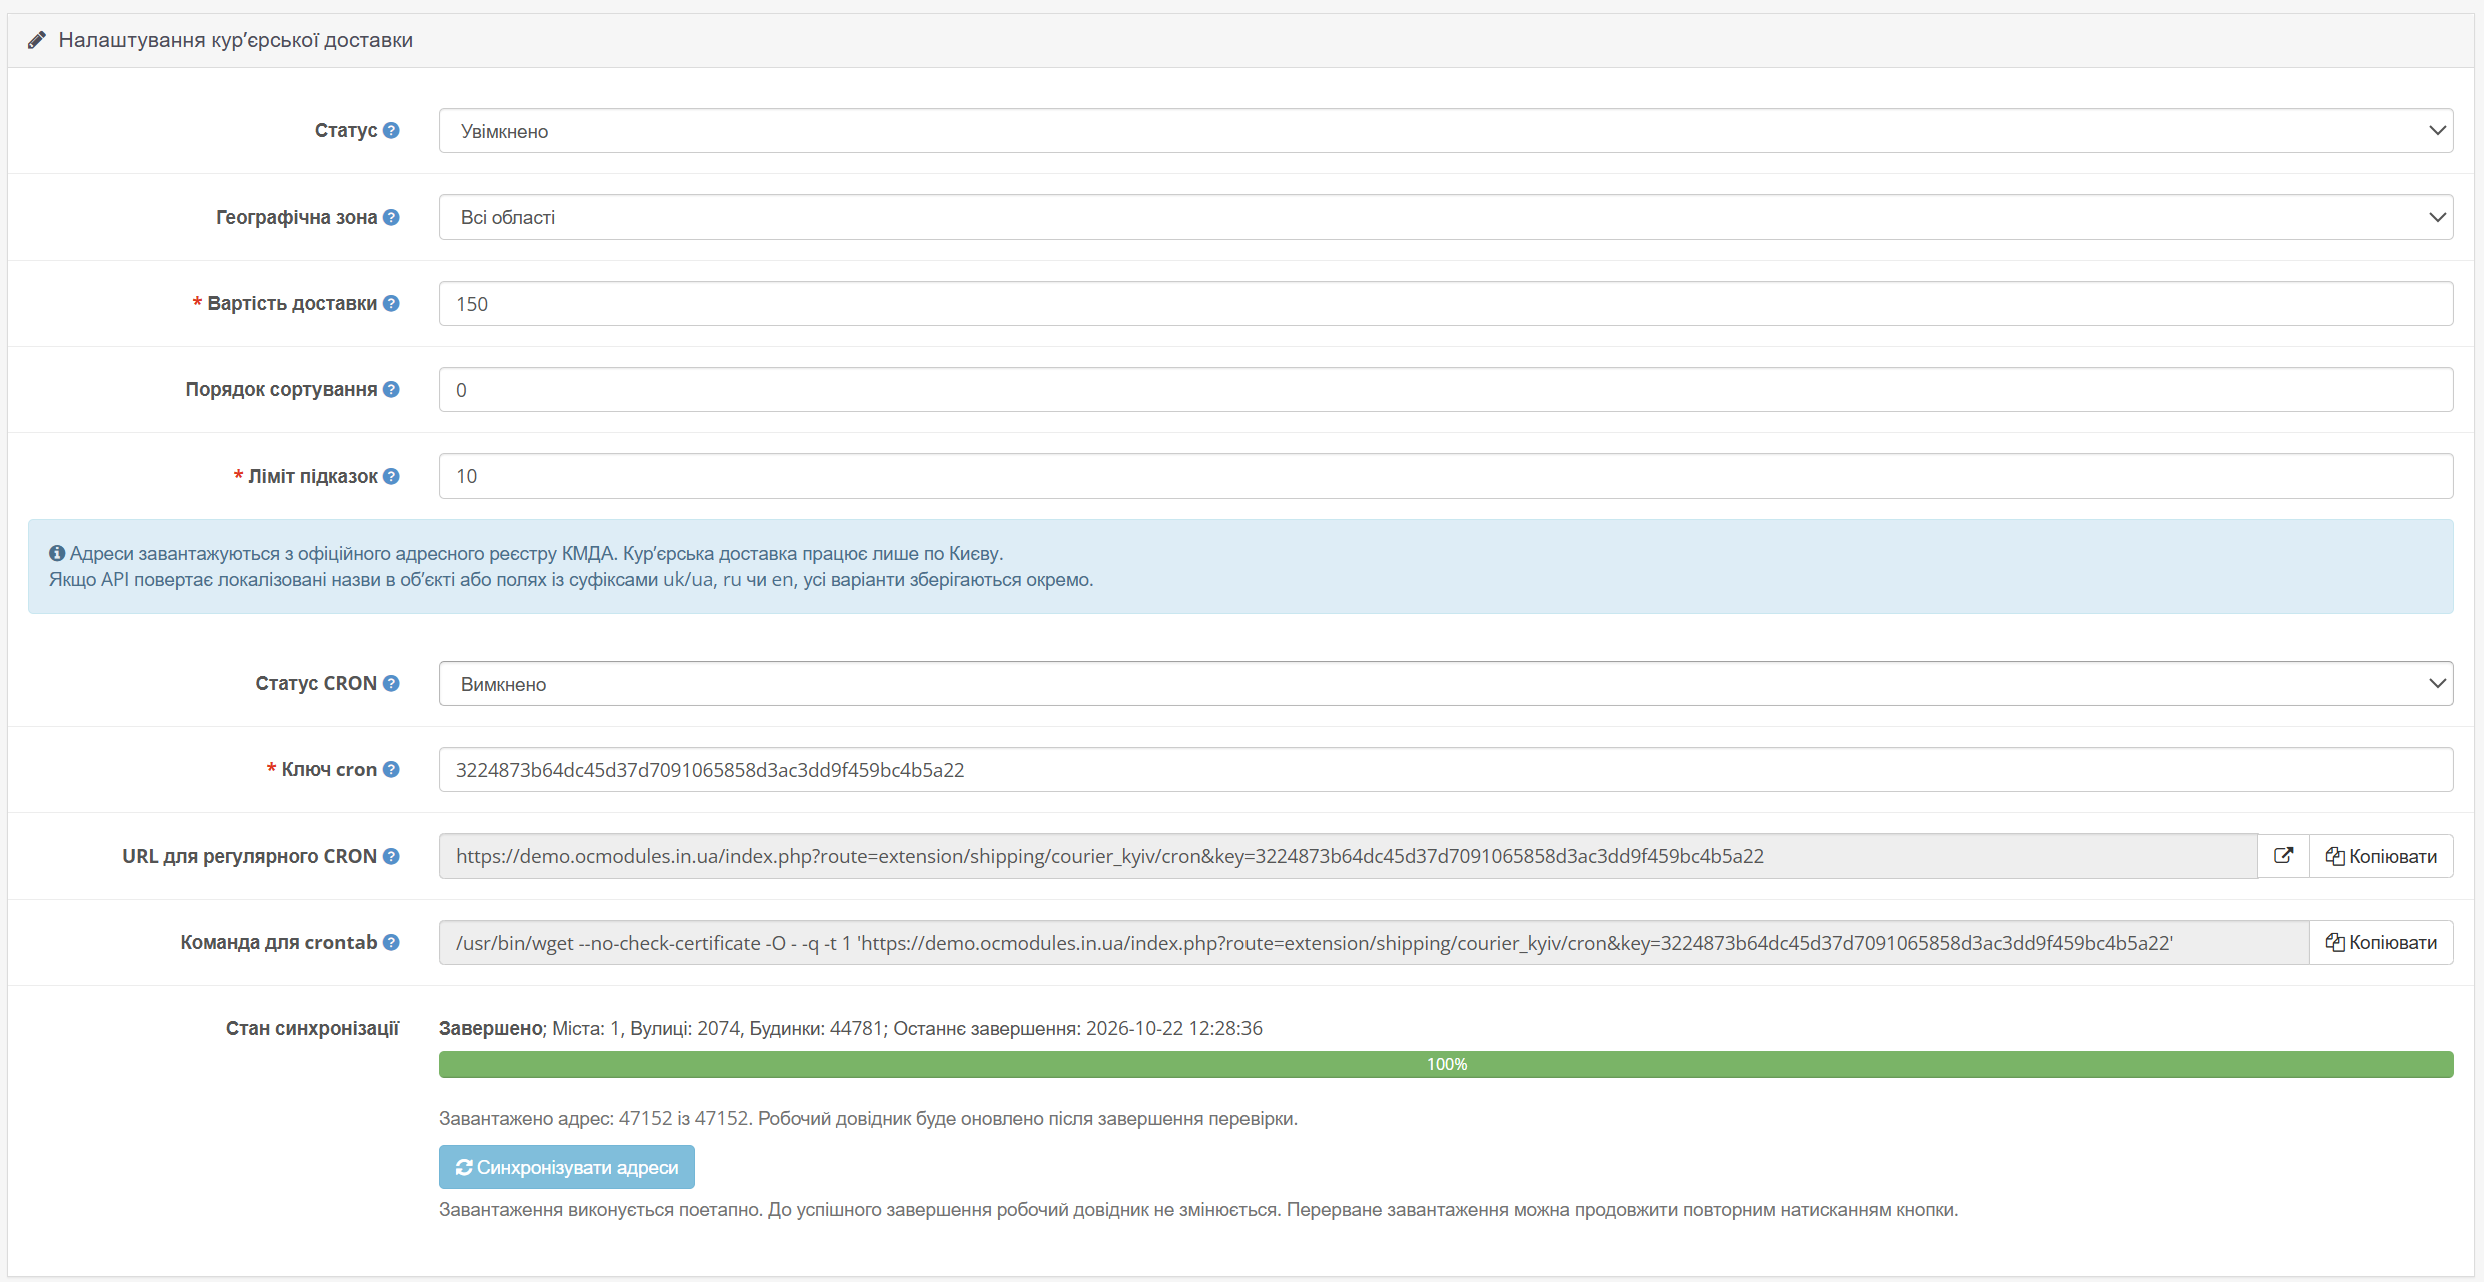Copy the crontab command
Screen dimensions: 2484x1282
[2381, 942]
